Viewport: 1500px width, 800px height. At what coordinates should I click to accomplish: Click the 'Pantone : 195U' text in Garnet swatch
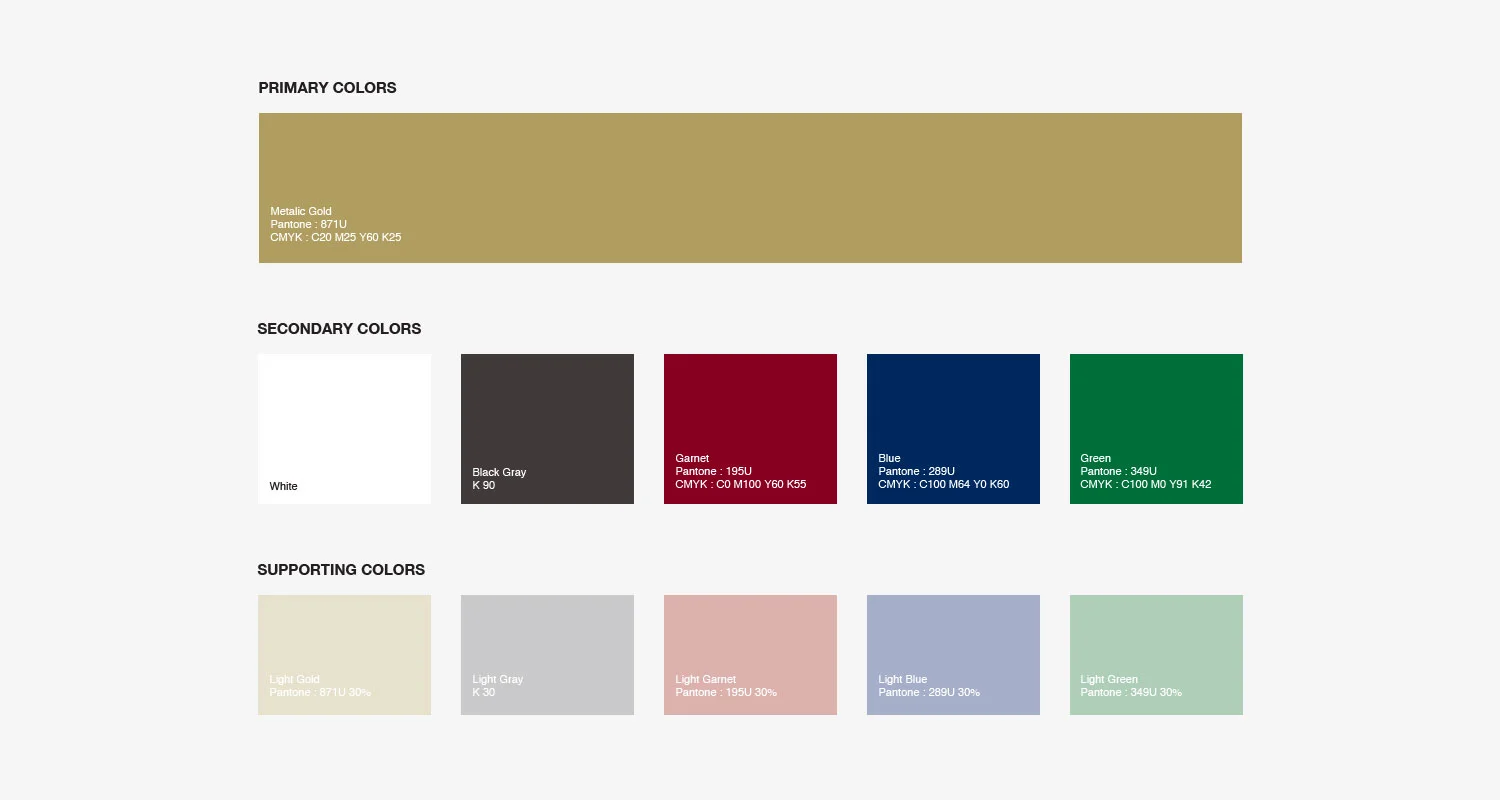[x=714, y=472]
